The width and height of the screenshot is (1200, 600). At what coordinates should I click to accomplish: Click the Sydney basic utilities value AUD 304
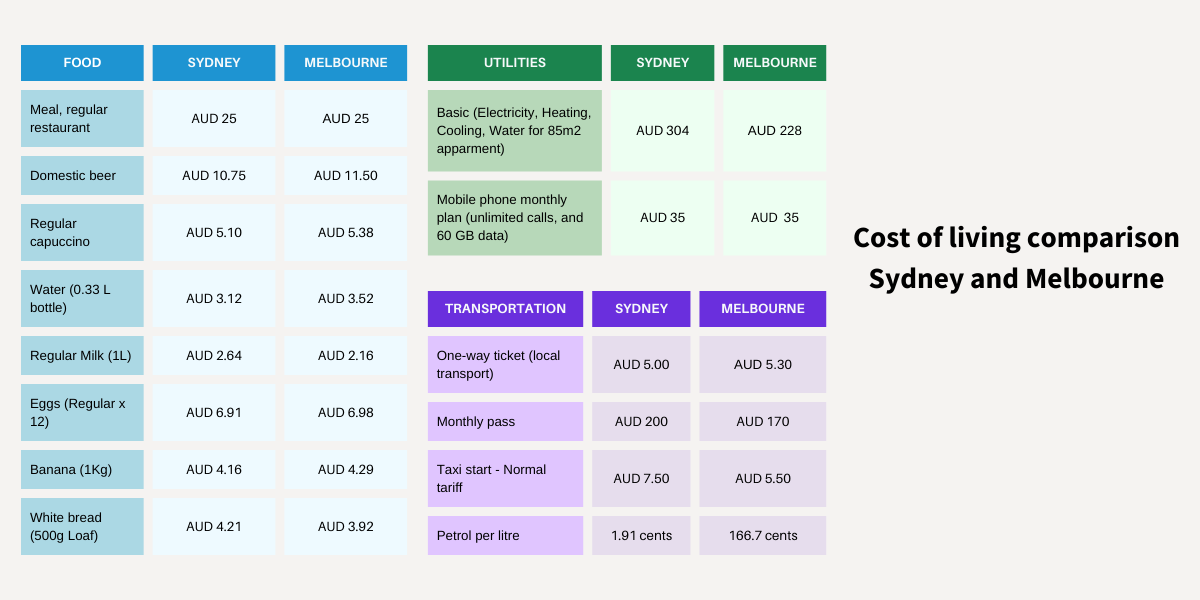pyautogui.click(x=663, y=131)
